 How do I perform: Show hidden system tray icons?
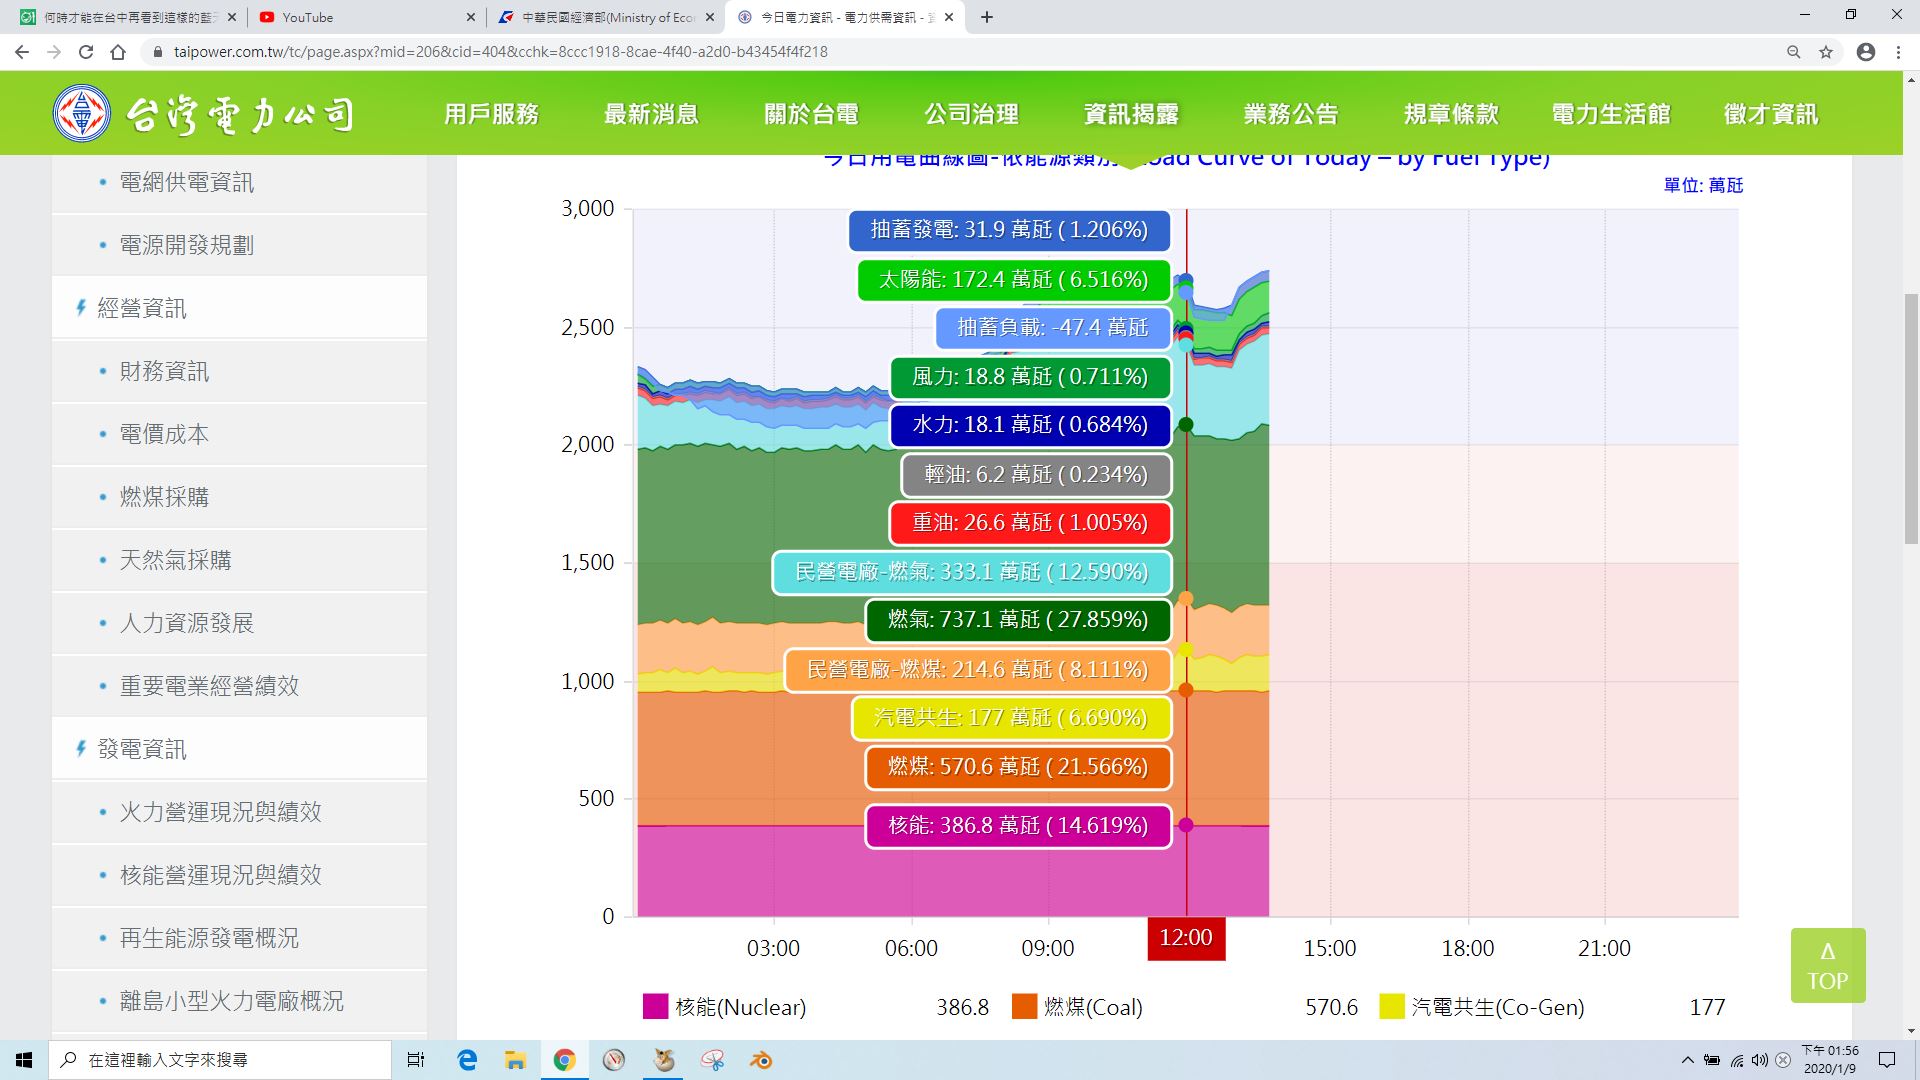coord(1688,1060)
